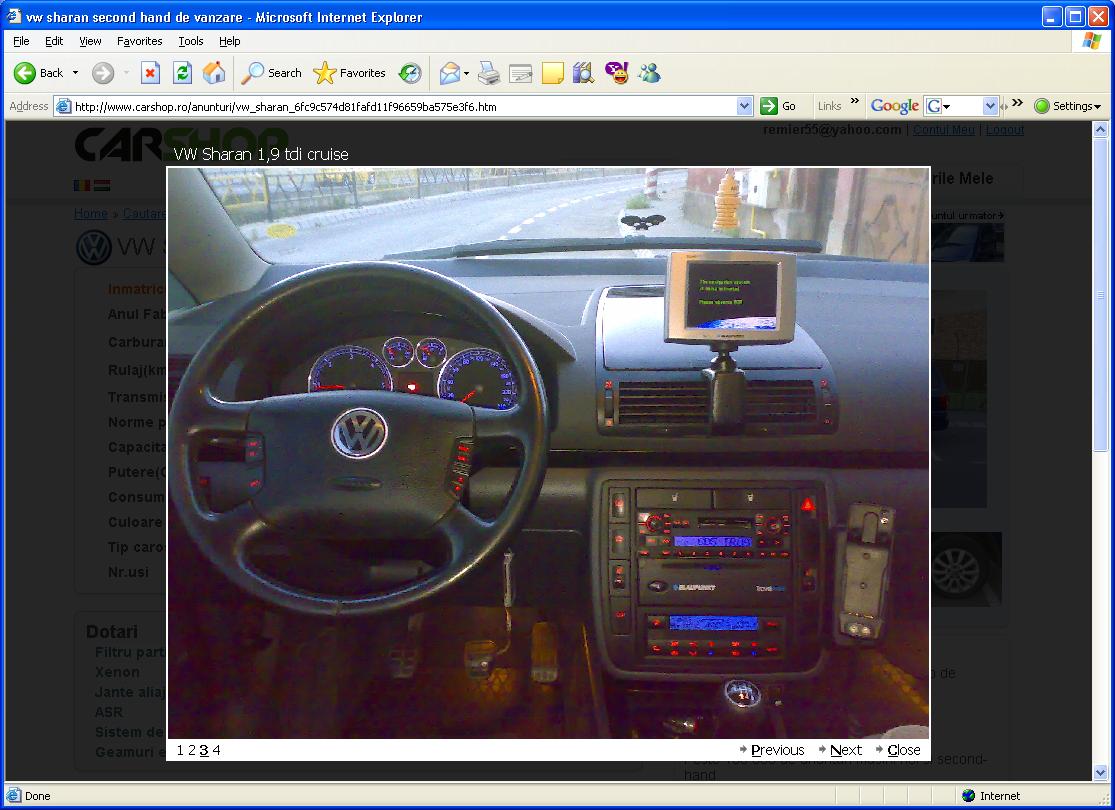The width and height of the screenshot is (1115, 810).
Task: Open the Forward history dropdown arrow
Action: [127, 73]
